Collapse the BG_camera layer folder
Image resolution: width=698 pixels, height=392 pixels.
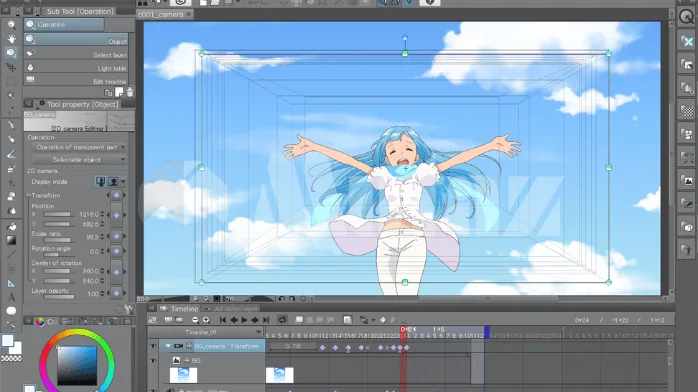point(168,346)
